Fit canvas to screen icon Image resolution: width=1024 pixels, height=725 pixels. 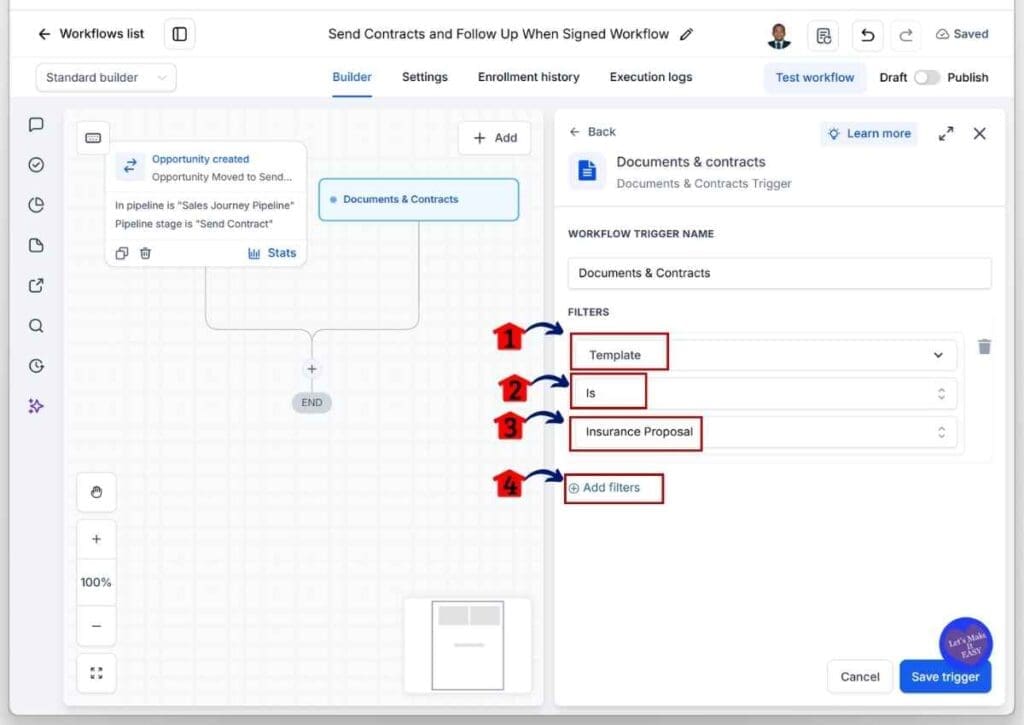[97, 673]
